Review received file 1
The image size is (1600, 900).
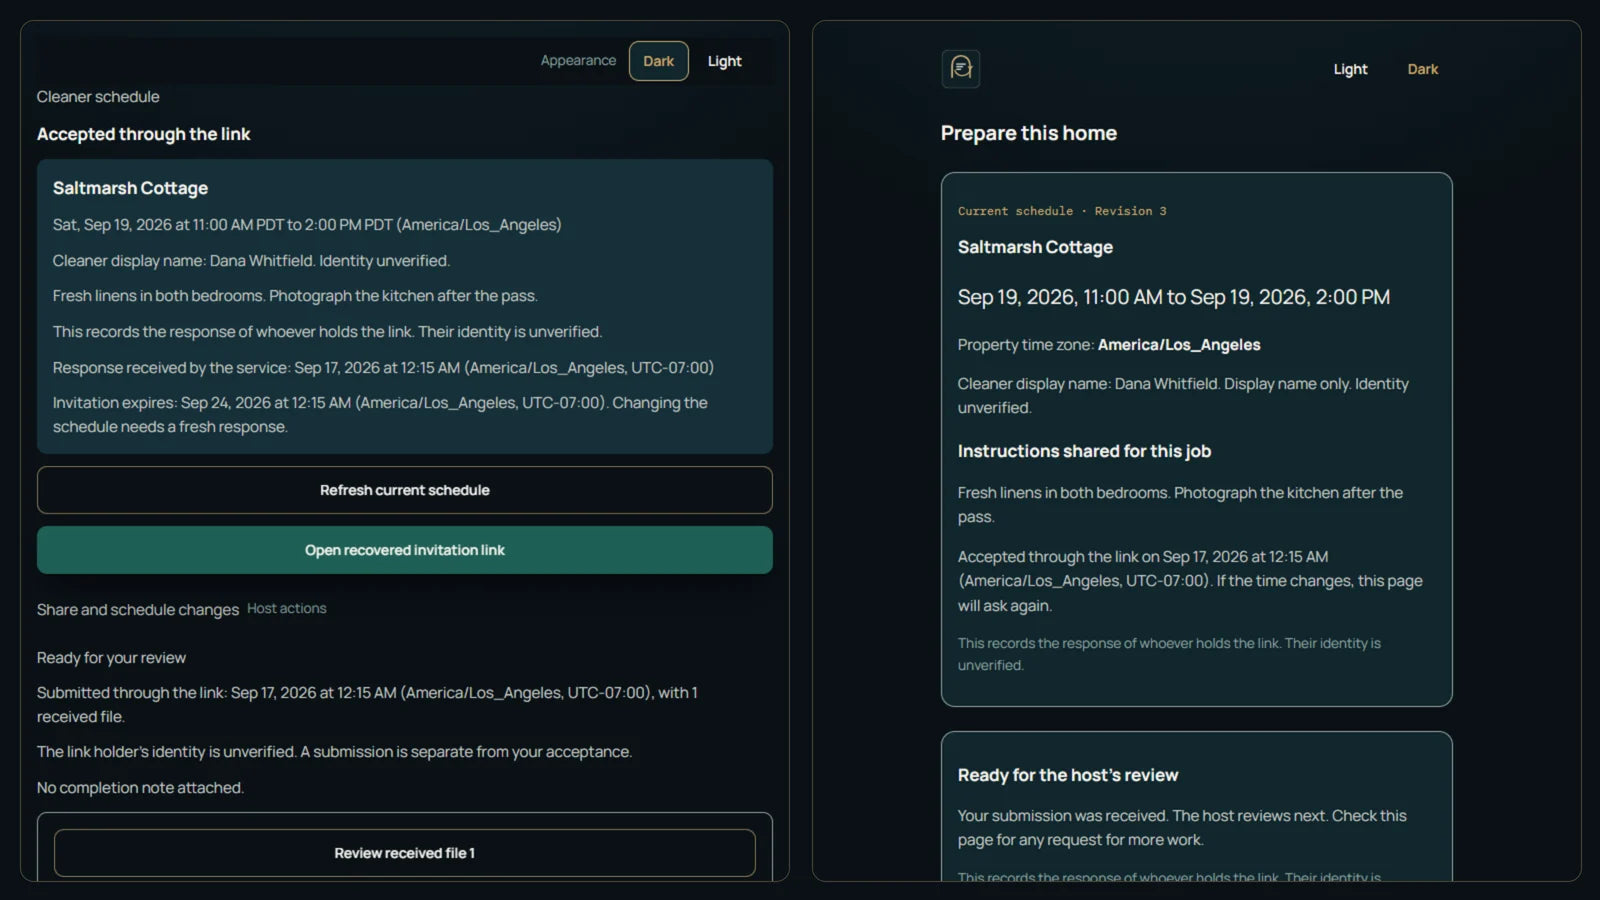(405, 853)
